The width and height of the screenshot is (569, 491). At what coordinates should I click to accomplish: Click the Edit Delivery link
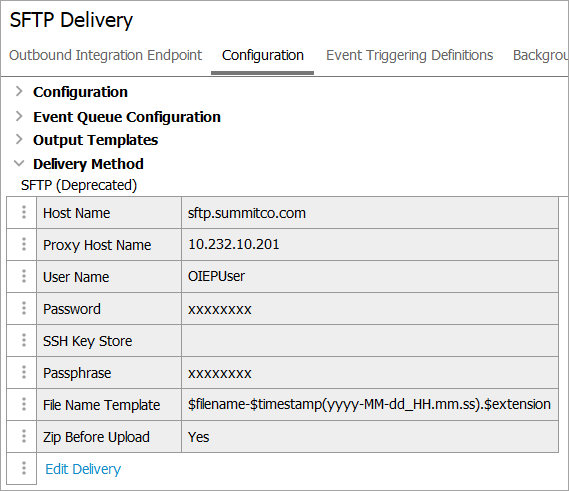pos(83,469)
